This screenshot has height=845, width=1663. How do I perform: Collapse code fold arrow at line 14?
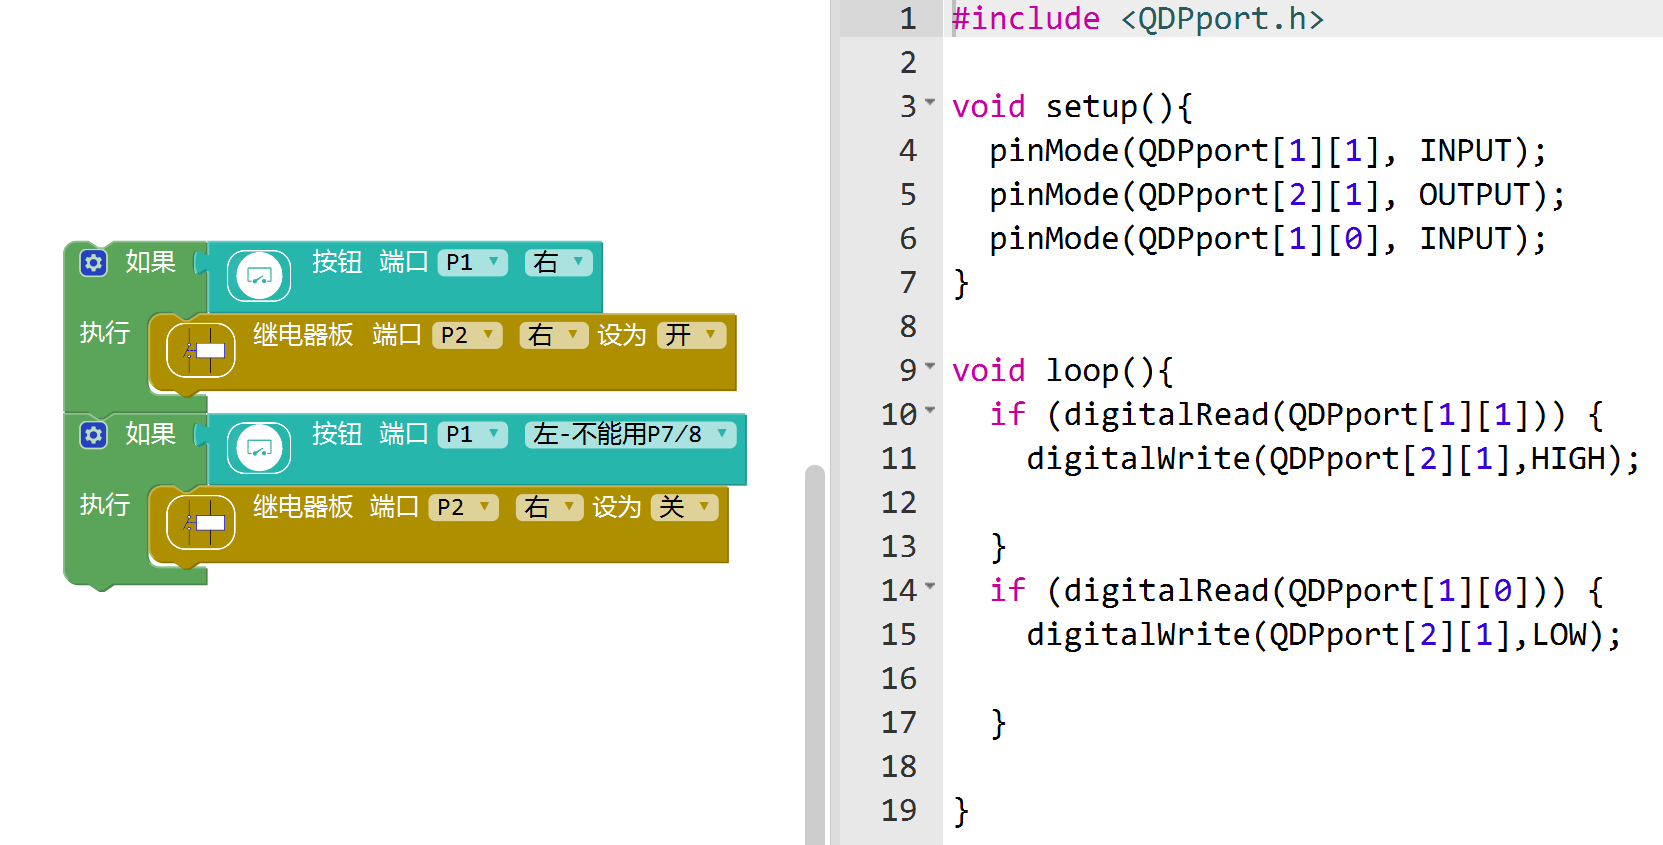[x=930, y=586]
